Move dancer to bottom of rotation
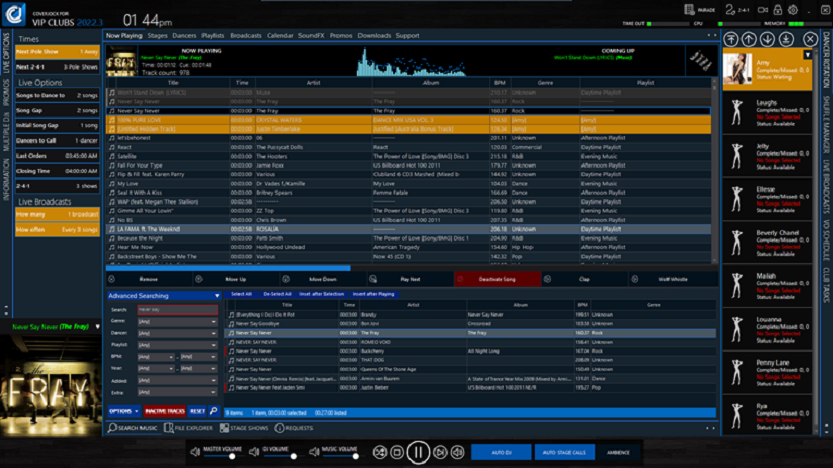Image resolution: width=833 pixels, height=468 pixels. point(786,39)
